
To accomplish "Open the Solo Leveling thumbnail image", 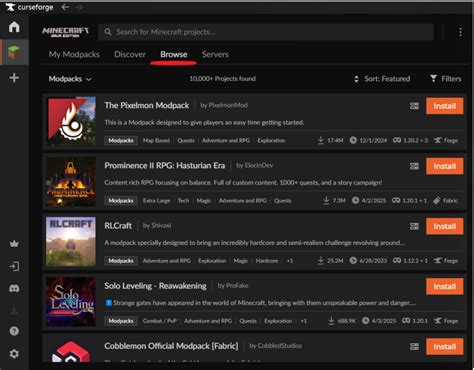I will click(71, 302).
